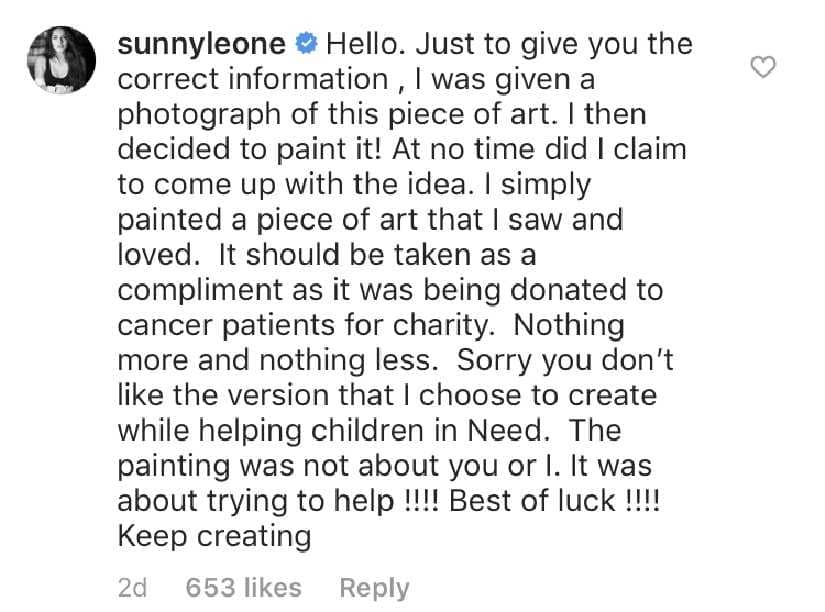Click the phrase "Best of luck"
The image size is (825, 612).
click(534, 501)
